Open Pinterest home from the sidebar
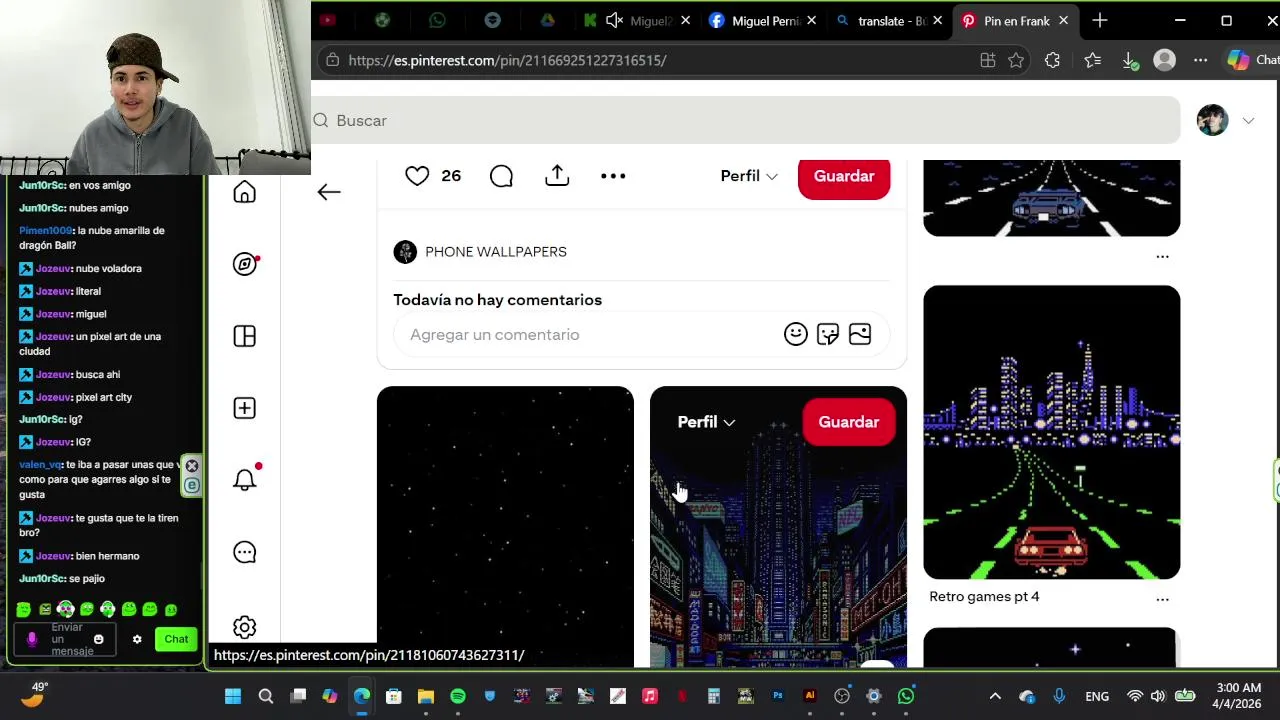1280x720 pixels. coord(245,192)
